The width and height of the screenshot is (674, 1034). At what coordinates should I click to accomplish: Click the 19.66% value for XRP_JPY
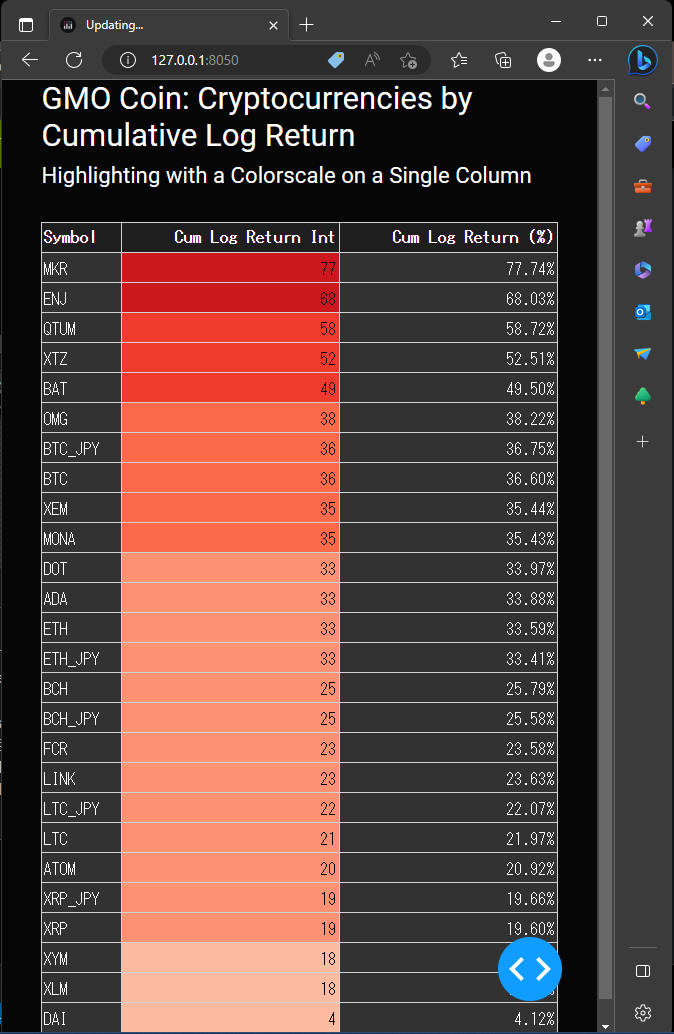click(448, 898)
